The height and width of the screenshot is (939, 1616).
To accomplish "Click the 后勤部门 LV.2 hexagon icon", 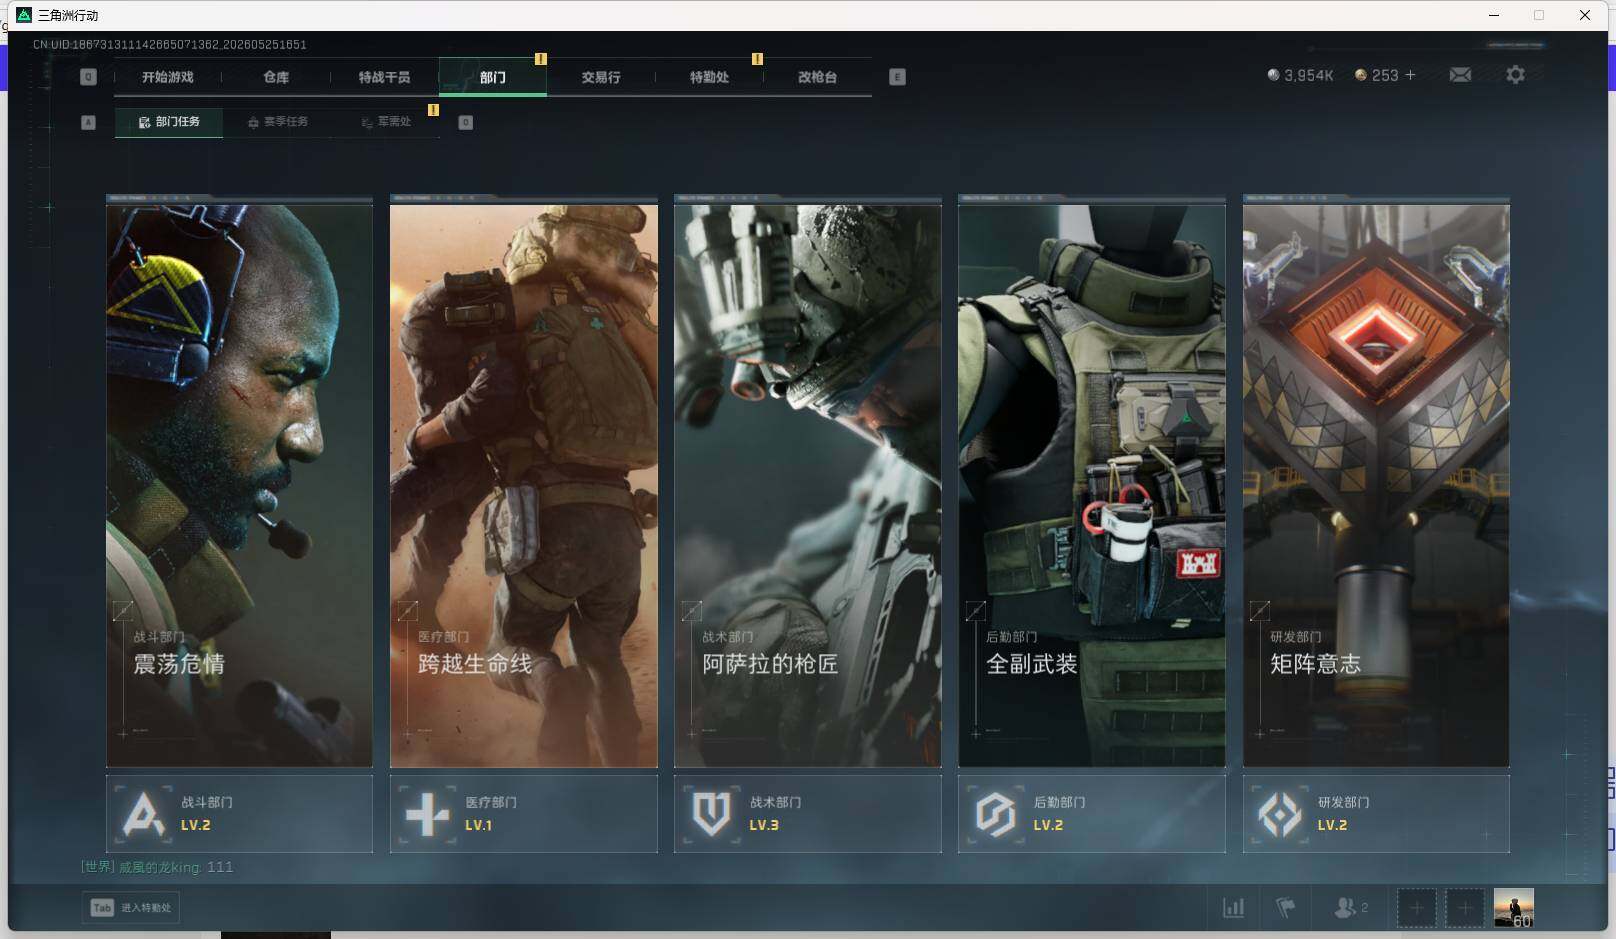I will [x=995, y=813].
